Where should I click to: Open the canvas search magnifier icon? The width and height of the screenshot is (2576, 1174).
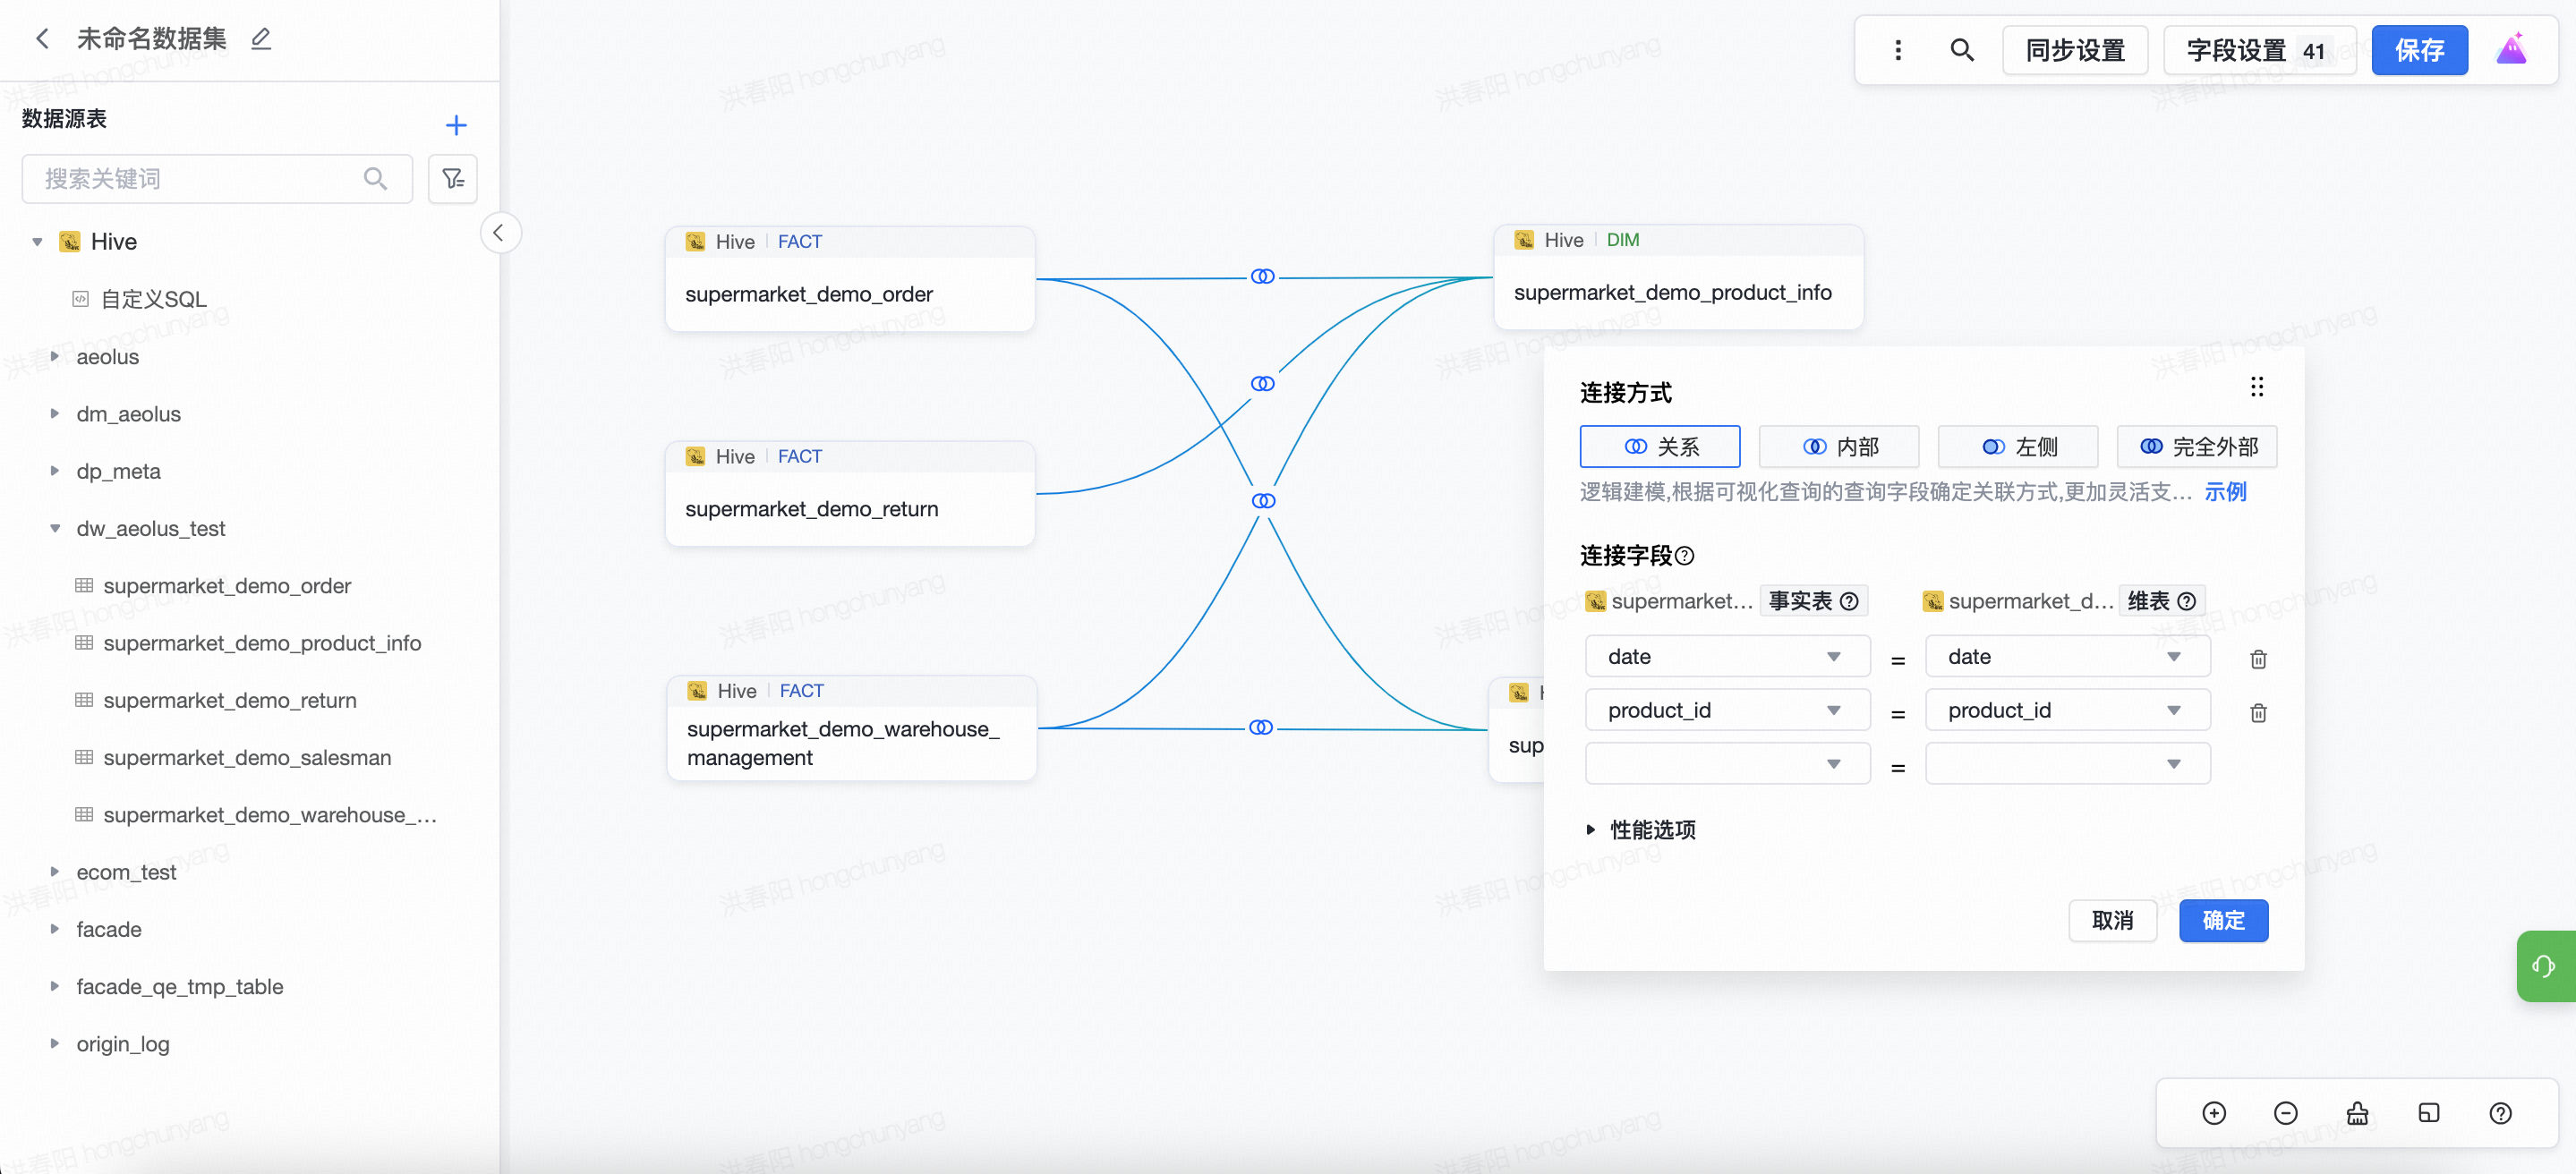pyautogui.click(x=1961, y=50)
